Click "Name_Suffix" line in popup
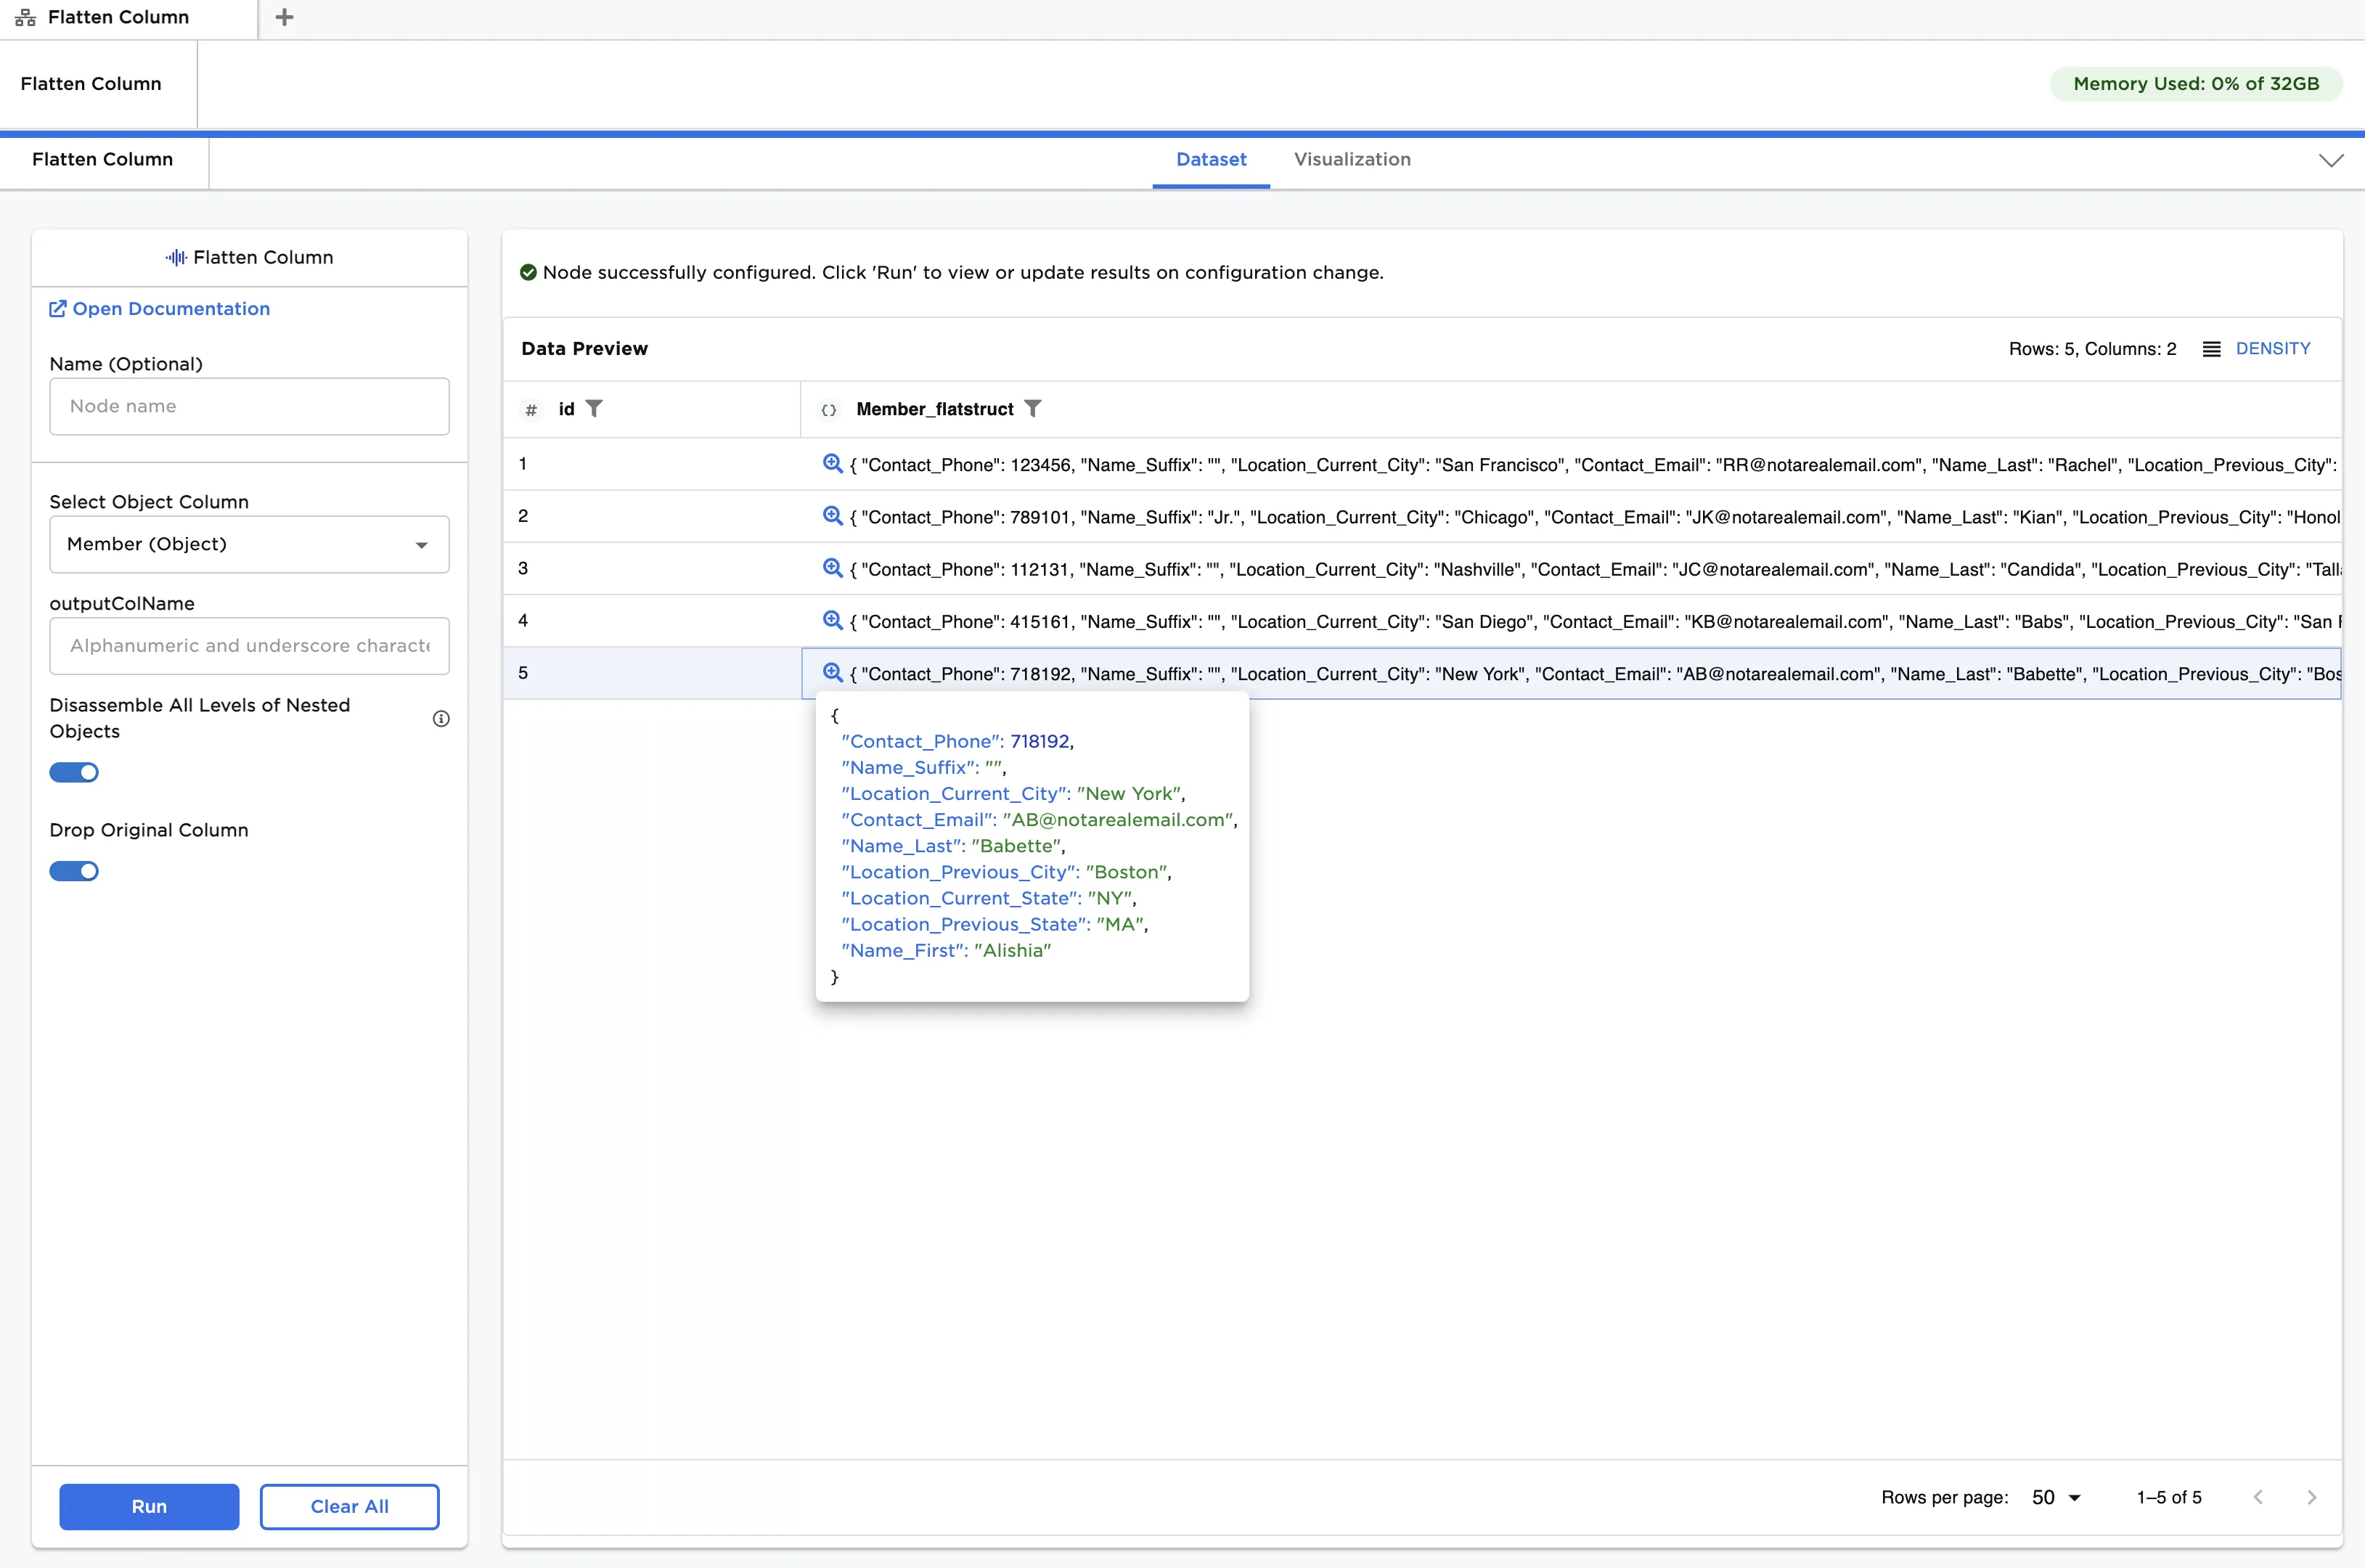The width and height of the screenshot is (2365, 1568). pyautogui.click(x=923, y=767)
